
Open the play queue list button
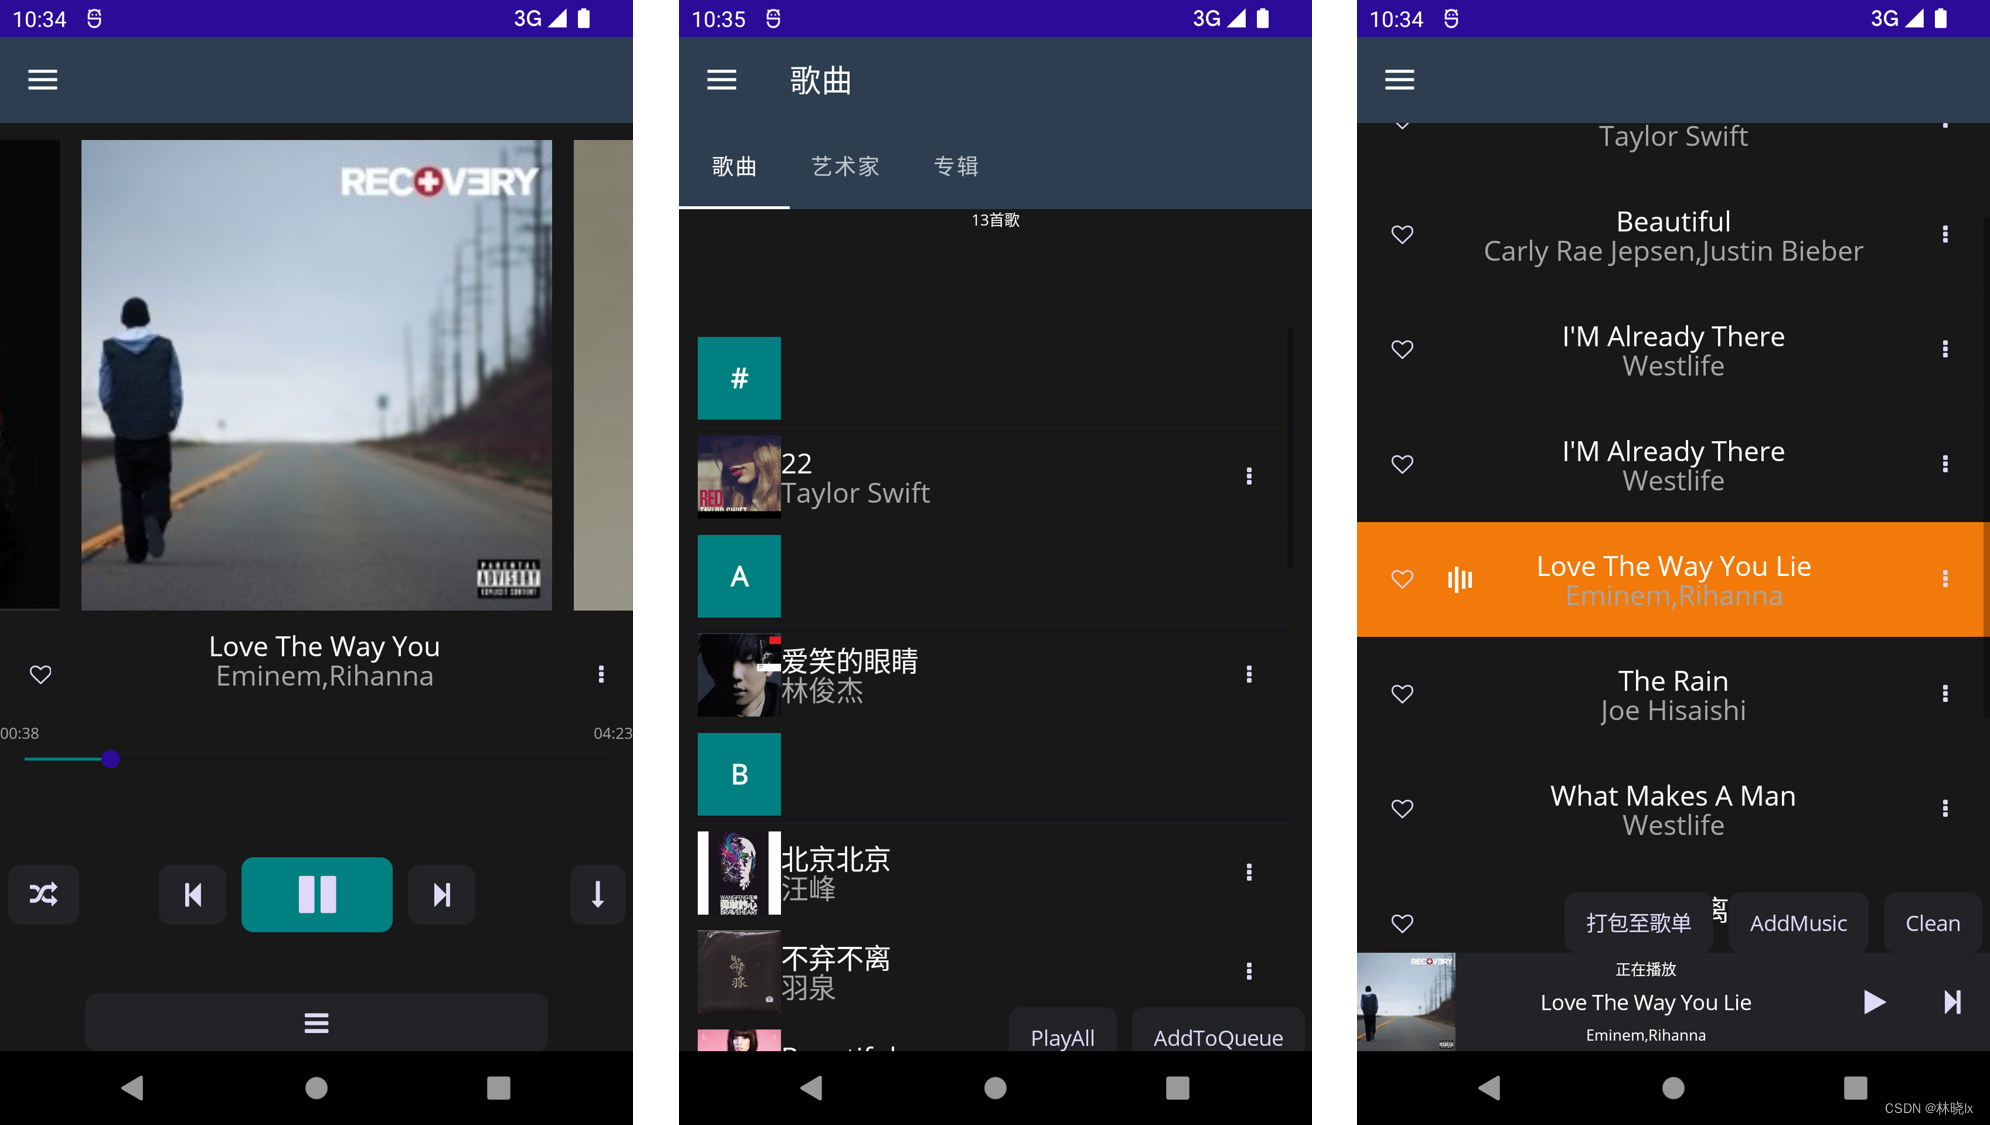click(316, 1022)
